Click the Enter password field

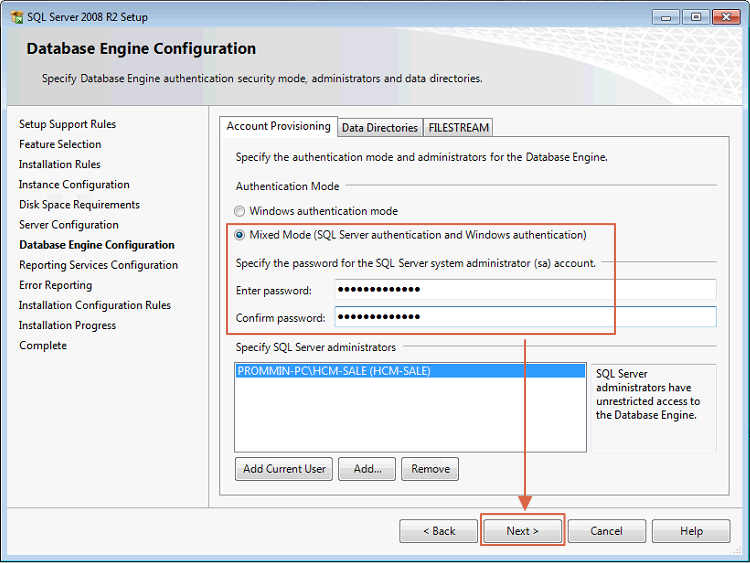(x=525, y=289)
